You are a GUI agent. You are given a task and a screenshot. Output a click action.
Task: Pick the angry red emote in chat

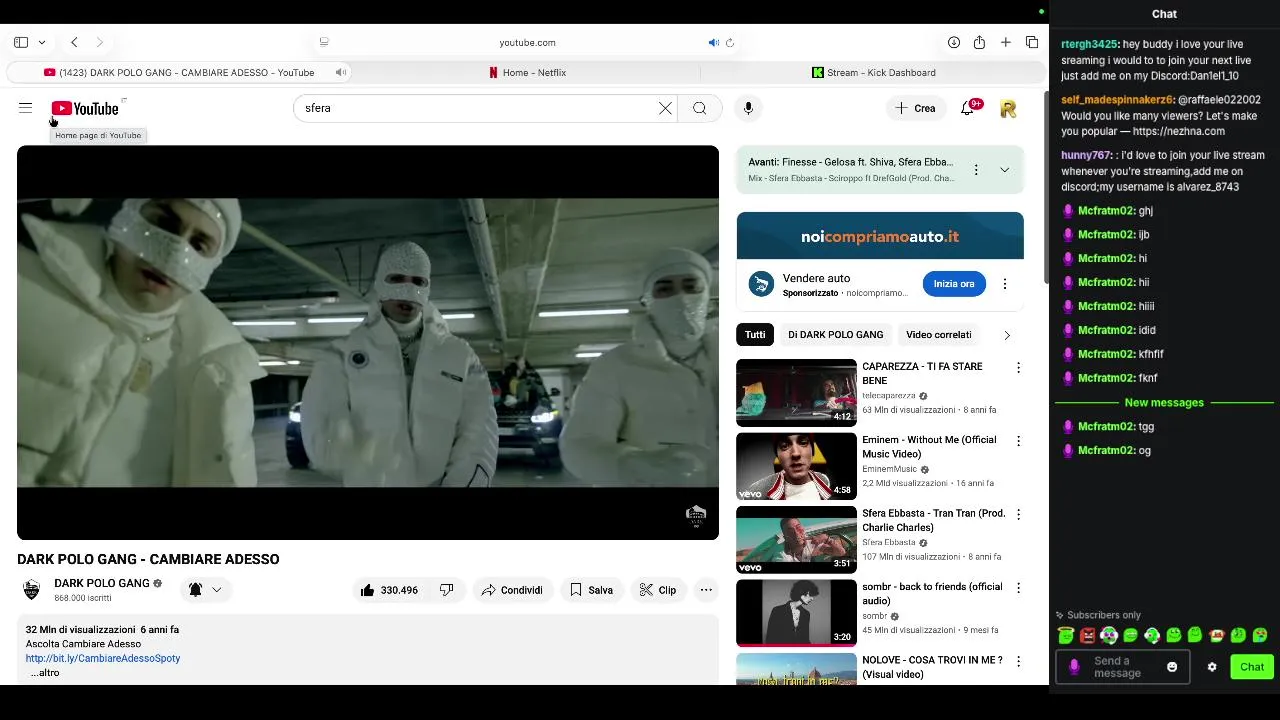[x=1087, y=636]
